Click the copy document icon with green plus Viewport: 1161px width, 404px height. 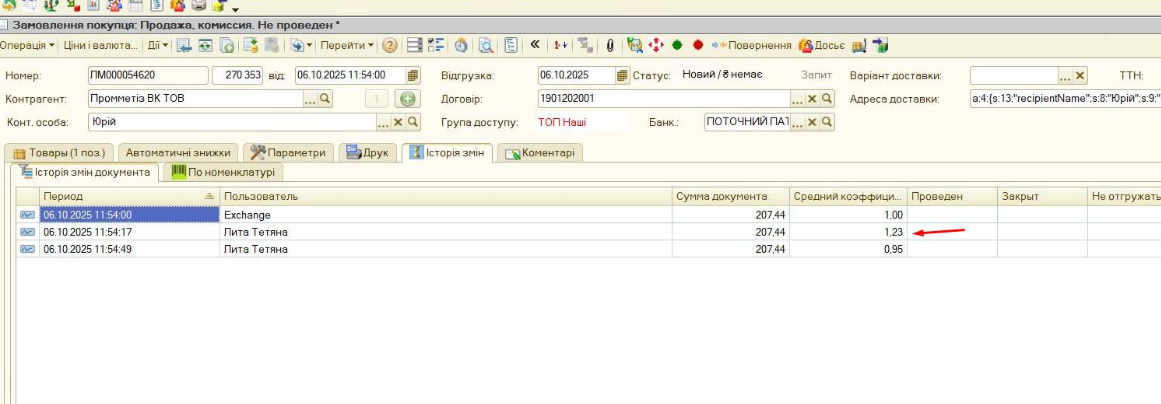227,45
